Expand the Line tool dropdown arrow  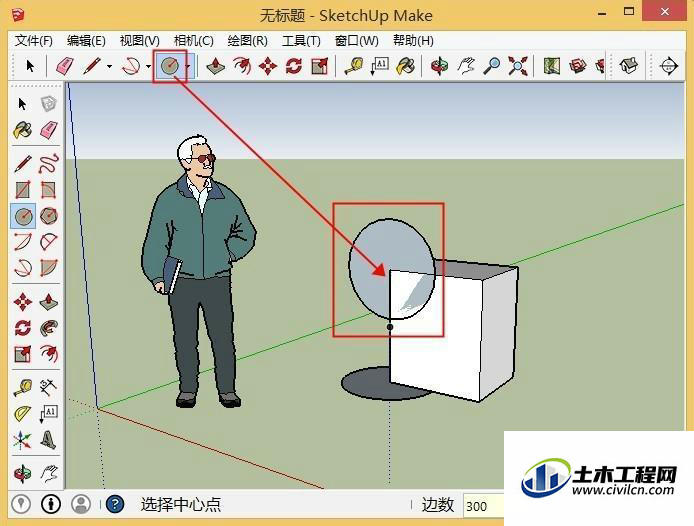point(109,67)
